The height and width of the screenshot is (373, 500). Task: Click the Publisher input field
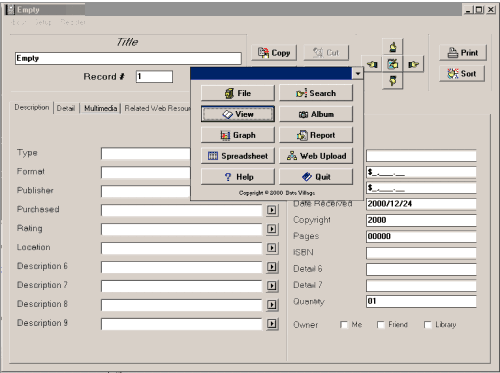146,191
